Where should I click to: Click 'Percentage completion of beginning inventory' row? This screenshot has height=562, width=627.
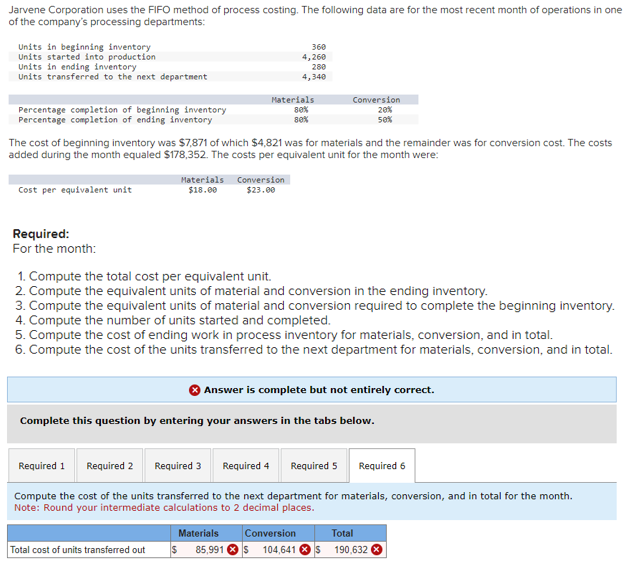pos(214,110)
